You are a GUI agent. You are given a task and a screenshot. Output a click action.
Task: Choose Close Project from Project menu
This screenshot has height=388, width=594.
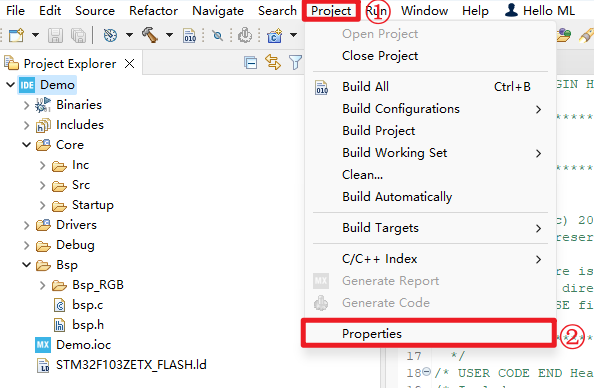pos(430,56)
